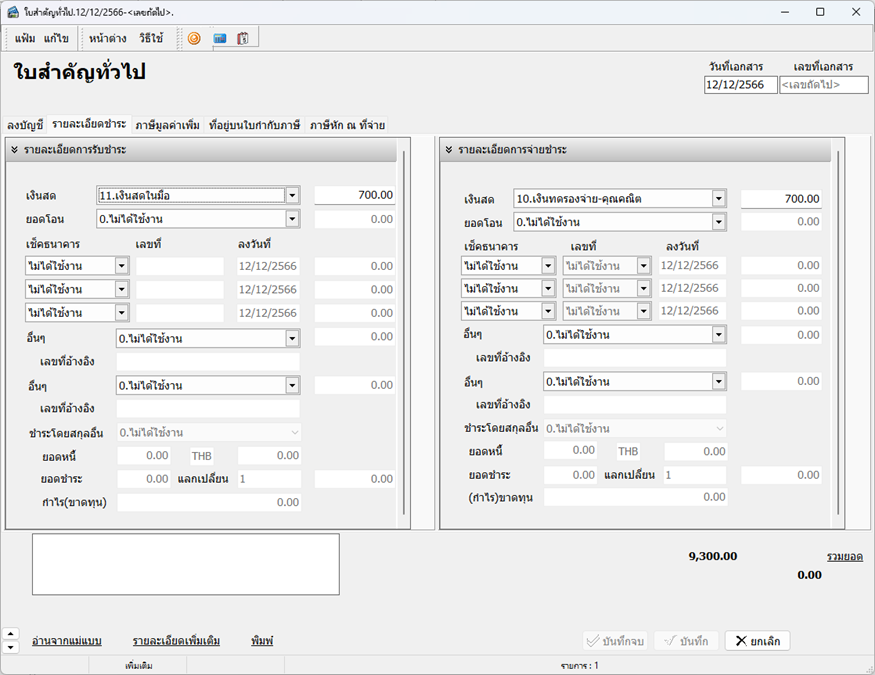Expand ยอดโอน dropdown in receipt details panel
This screenshot has width=875, height=675.
pos(292,219)
